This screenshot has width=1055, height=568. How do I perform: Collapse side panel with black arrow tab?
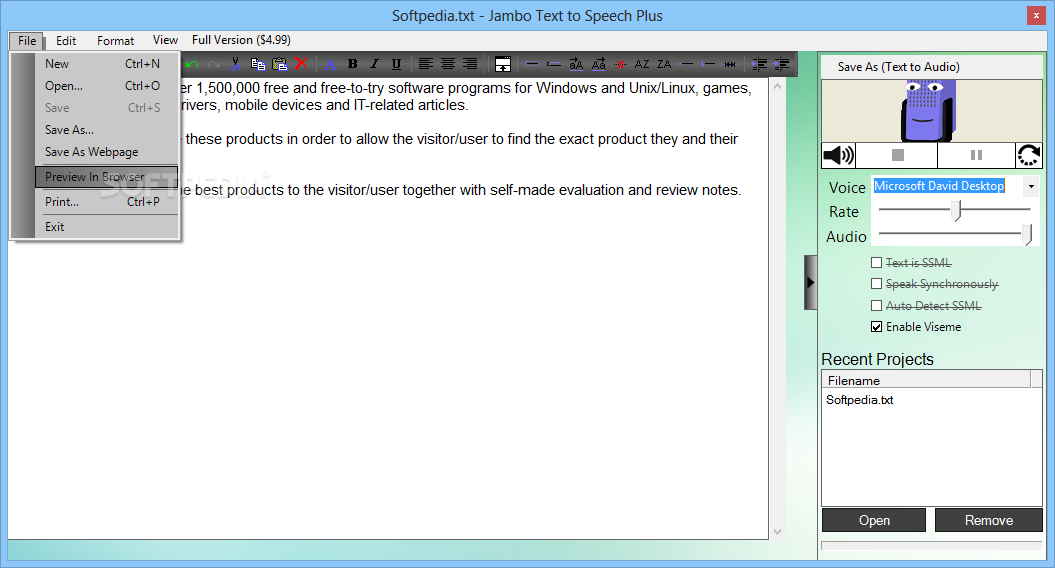(x=811, y=283)
